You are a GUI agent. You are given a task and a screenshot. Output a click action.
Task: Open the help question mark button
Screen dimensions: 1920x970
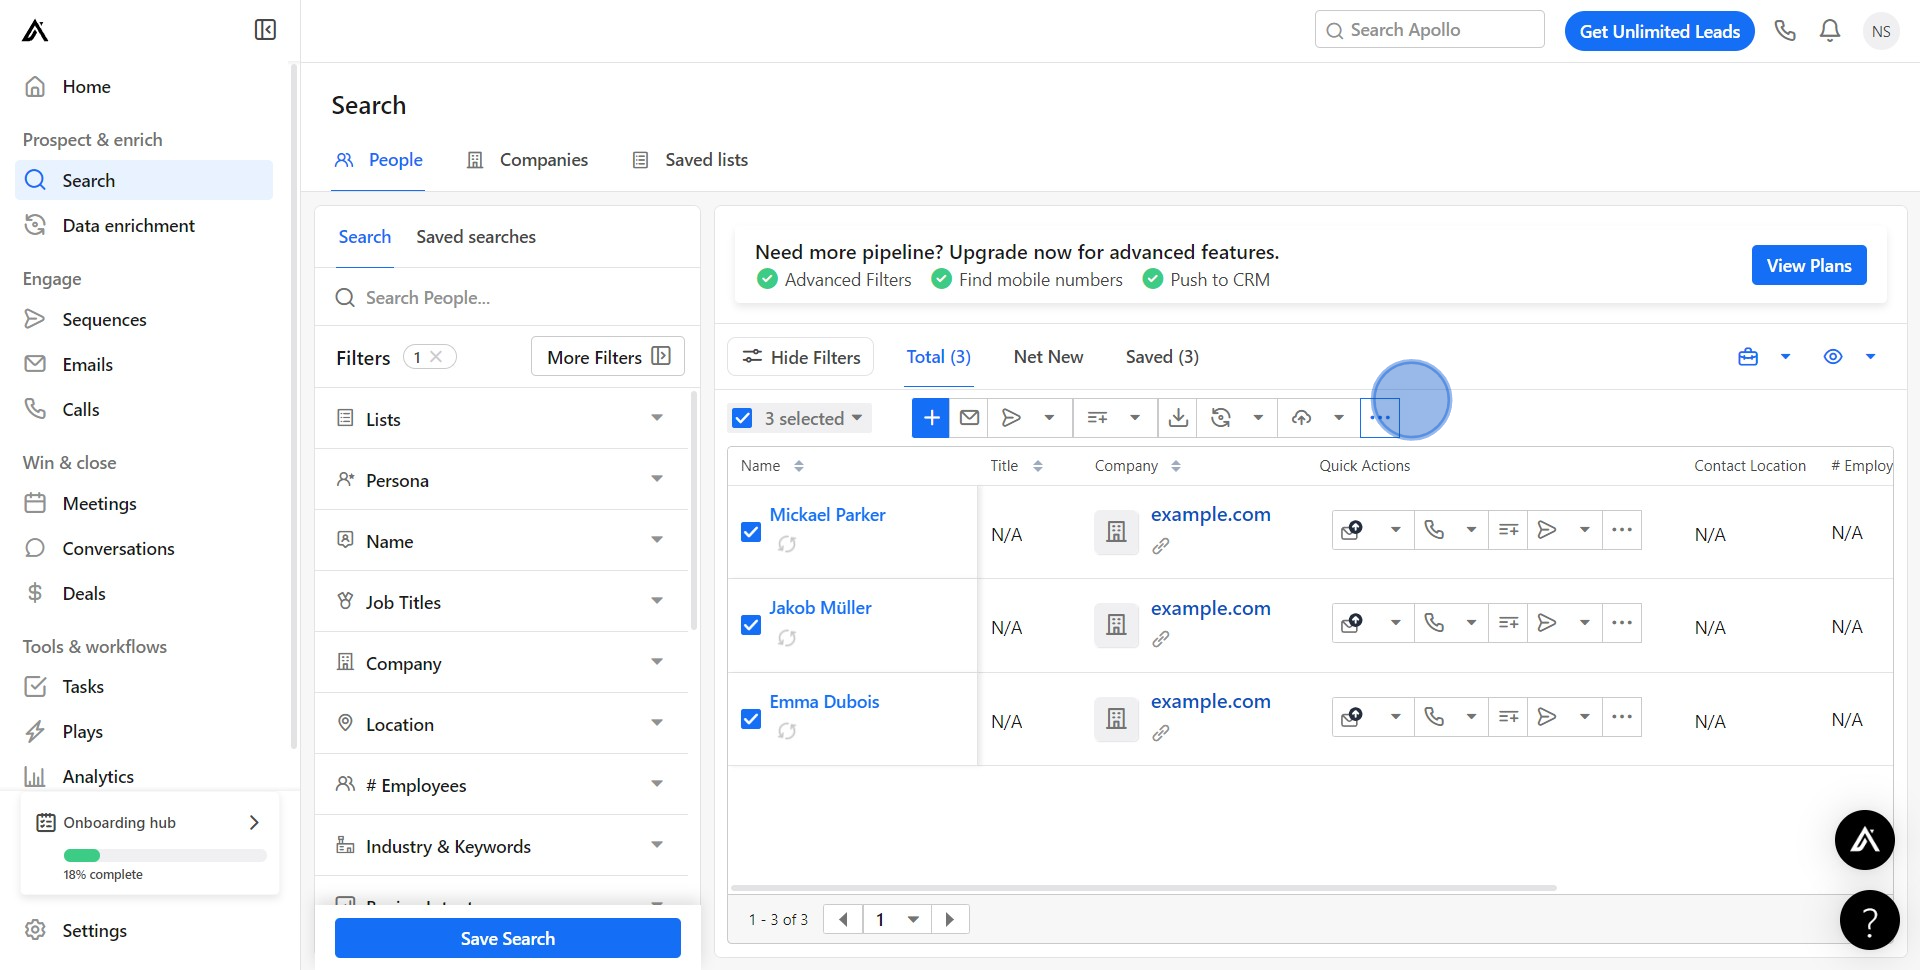click(1870, 920)
